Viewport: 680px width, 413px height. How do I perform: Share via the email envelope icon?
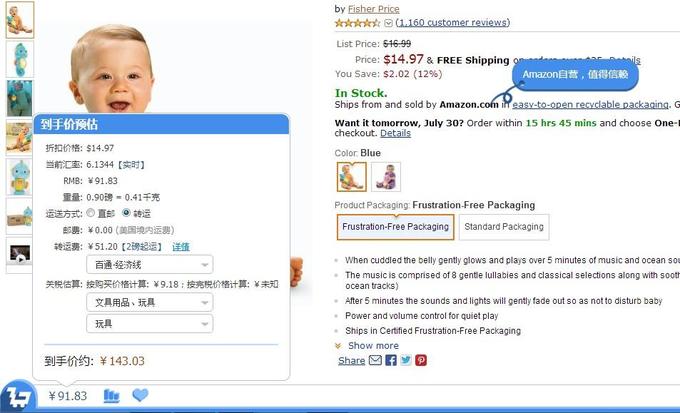tap(375, 360)
